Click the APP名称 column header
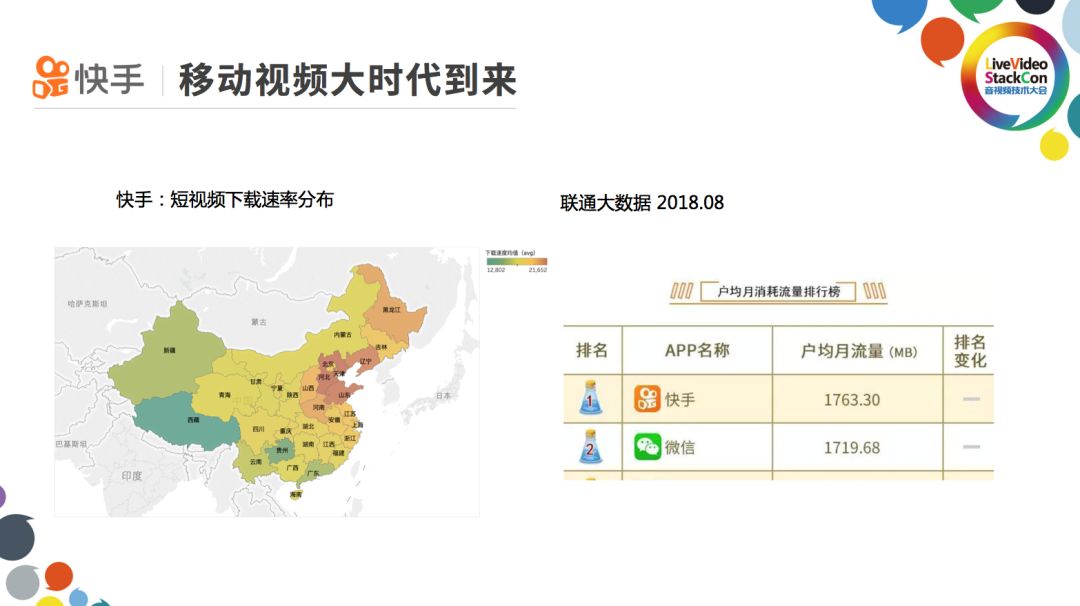 click(x=696, y=351)
